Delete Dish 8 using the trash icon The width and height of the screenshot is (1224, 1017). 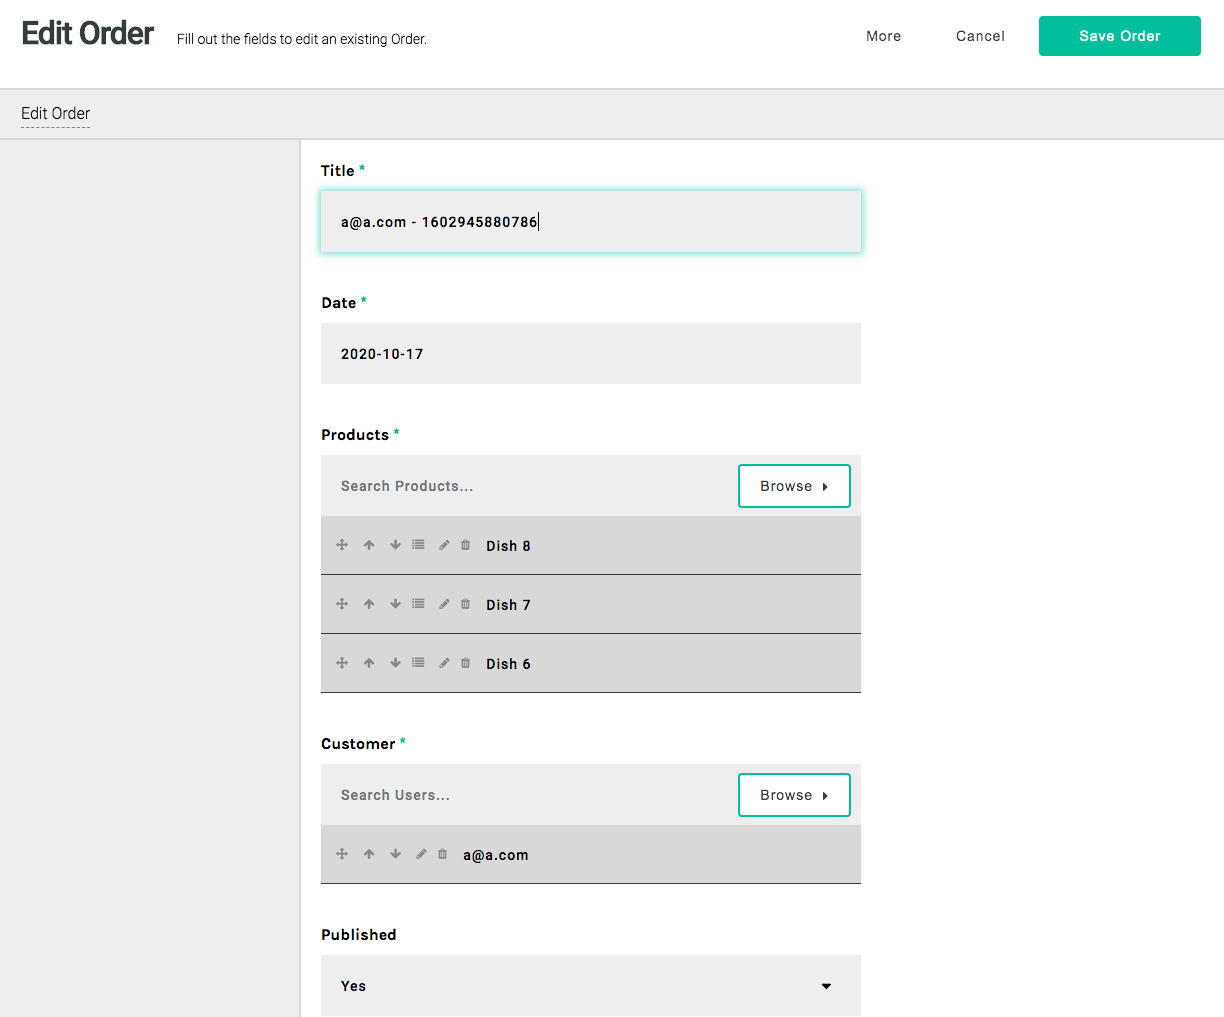[465, 545]
